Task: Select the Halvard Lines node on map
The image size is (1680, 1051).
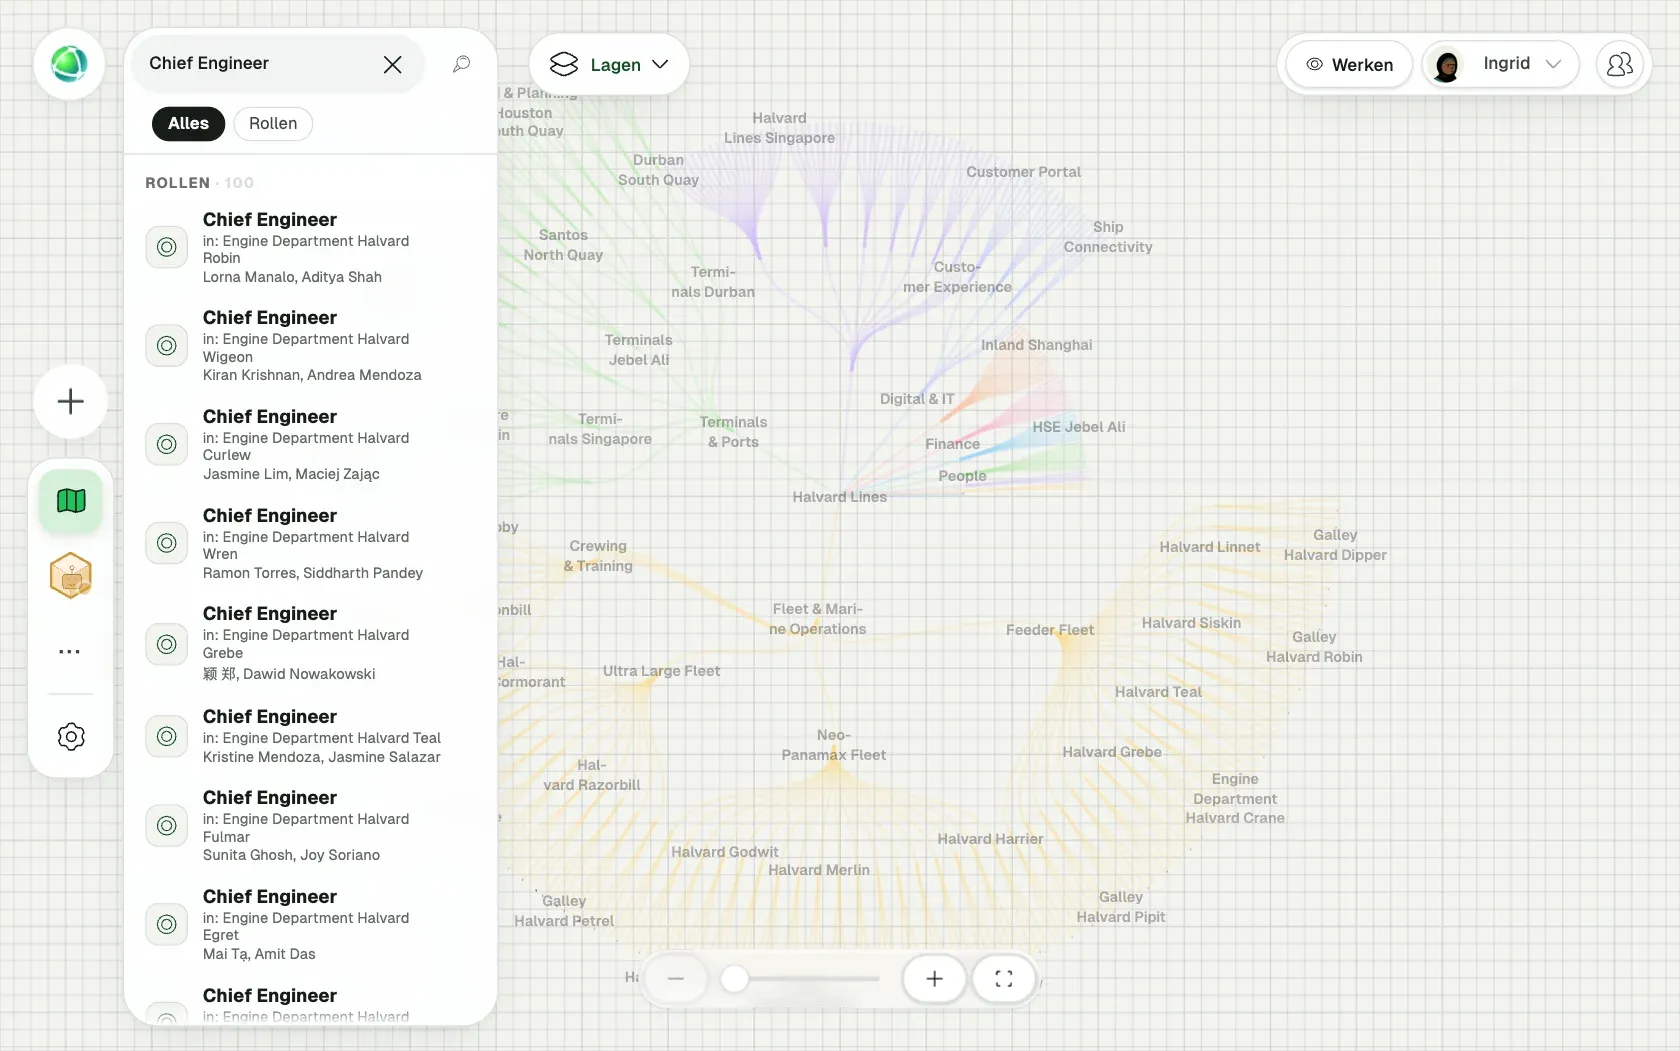Action: [840, 497]
